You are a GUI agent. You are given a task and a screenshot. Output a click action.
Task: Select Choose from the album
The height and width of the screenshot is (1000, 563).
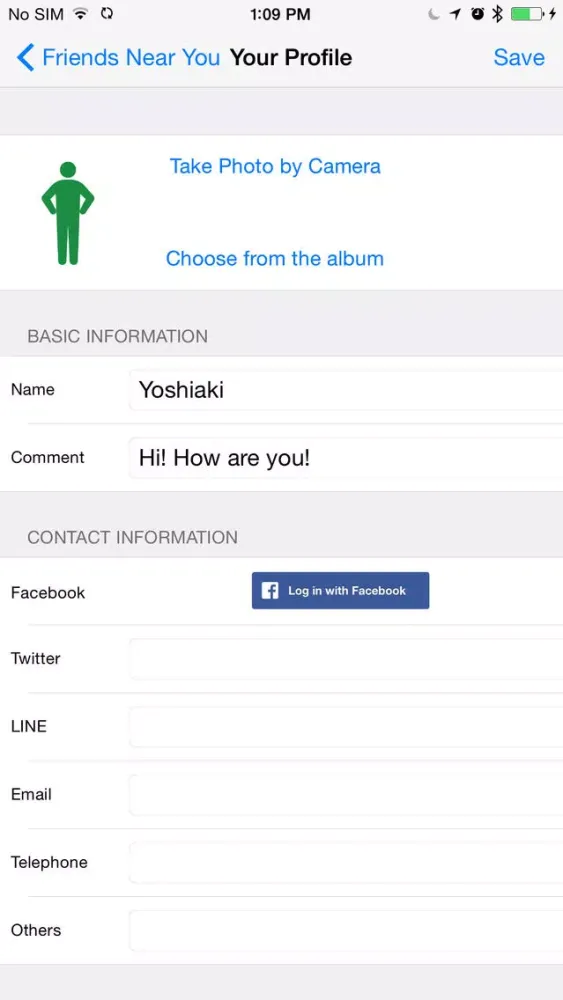click(x=275, y=258)
